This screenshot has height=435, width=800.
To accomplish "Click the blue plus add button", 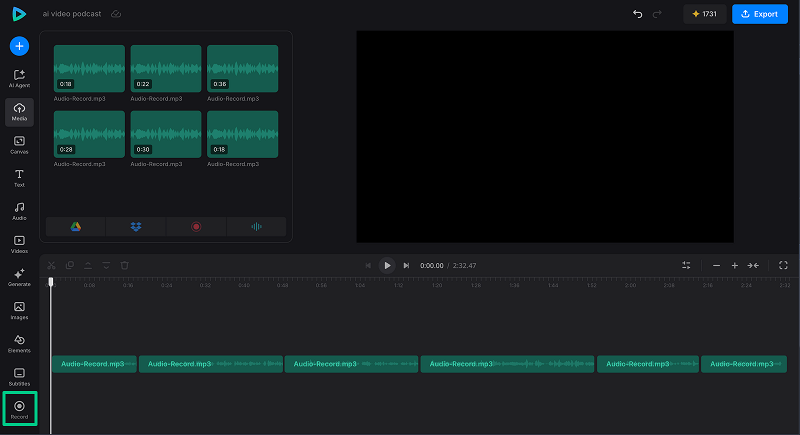I will tap(19, 46).
